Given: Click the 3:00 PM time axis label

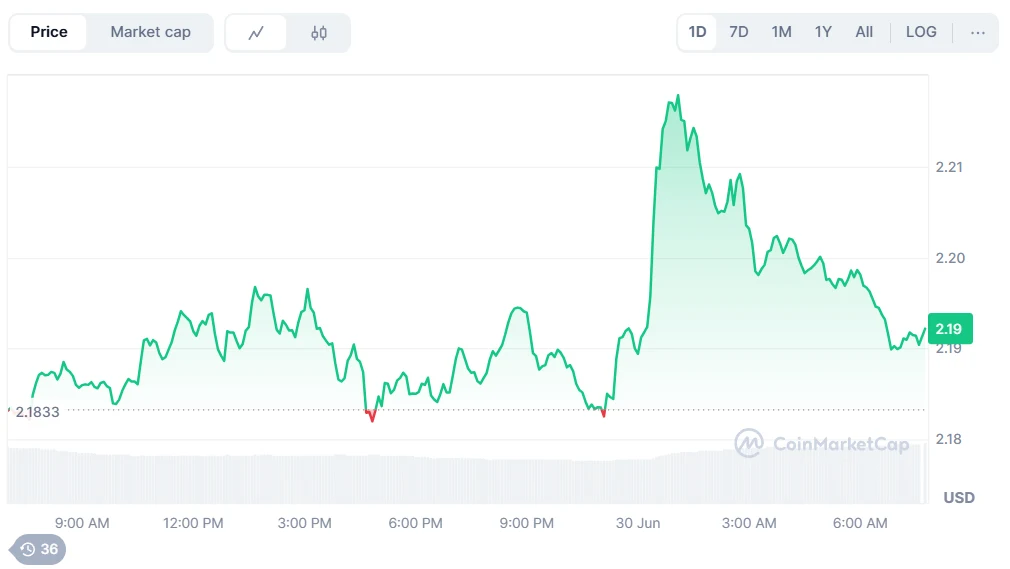Looking at the screenshot, I should [x=305, y=523].
